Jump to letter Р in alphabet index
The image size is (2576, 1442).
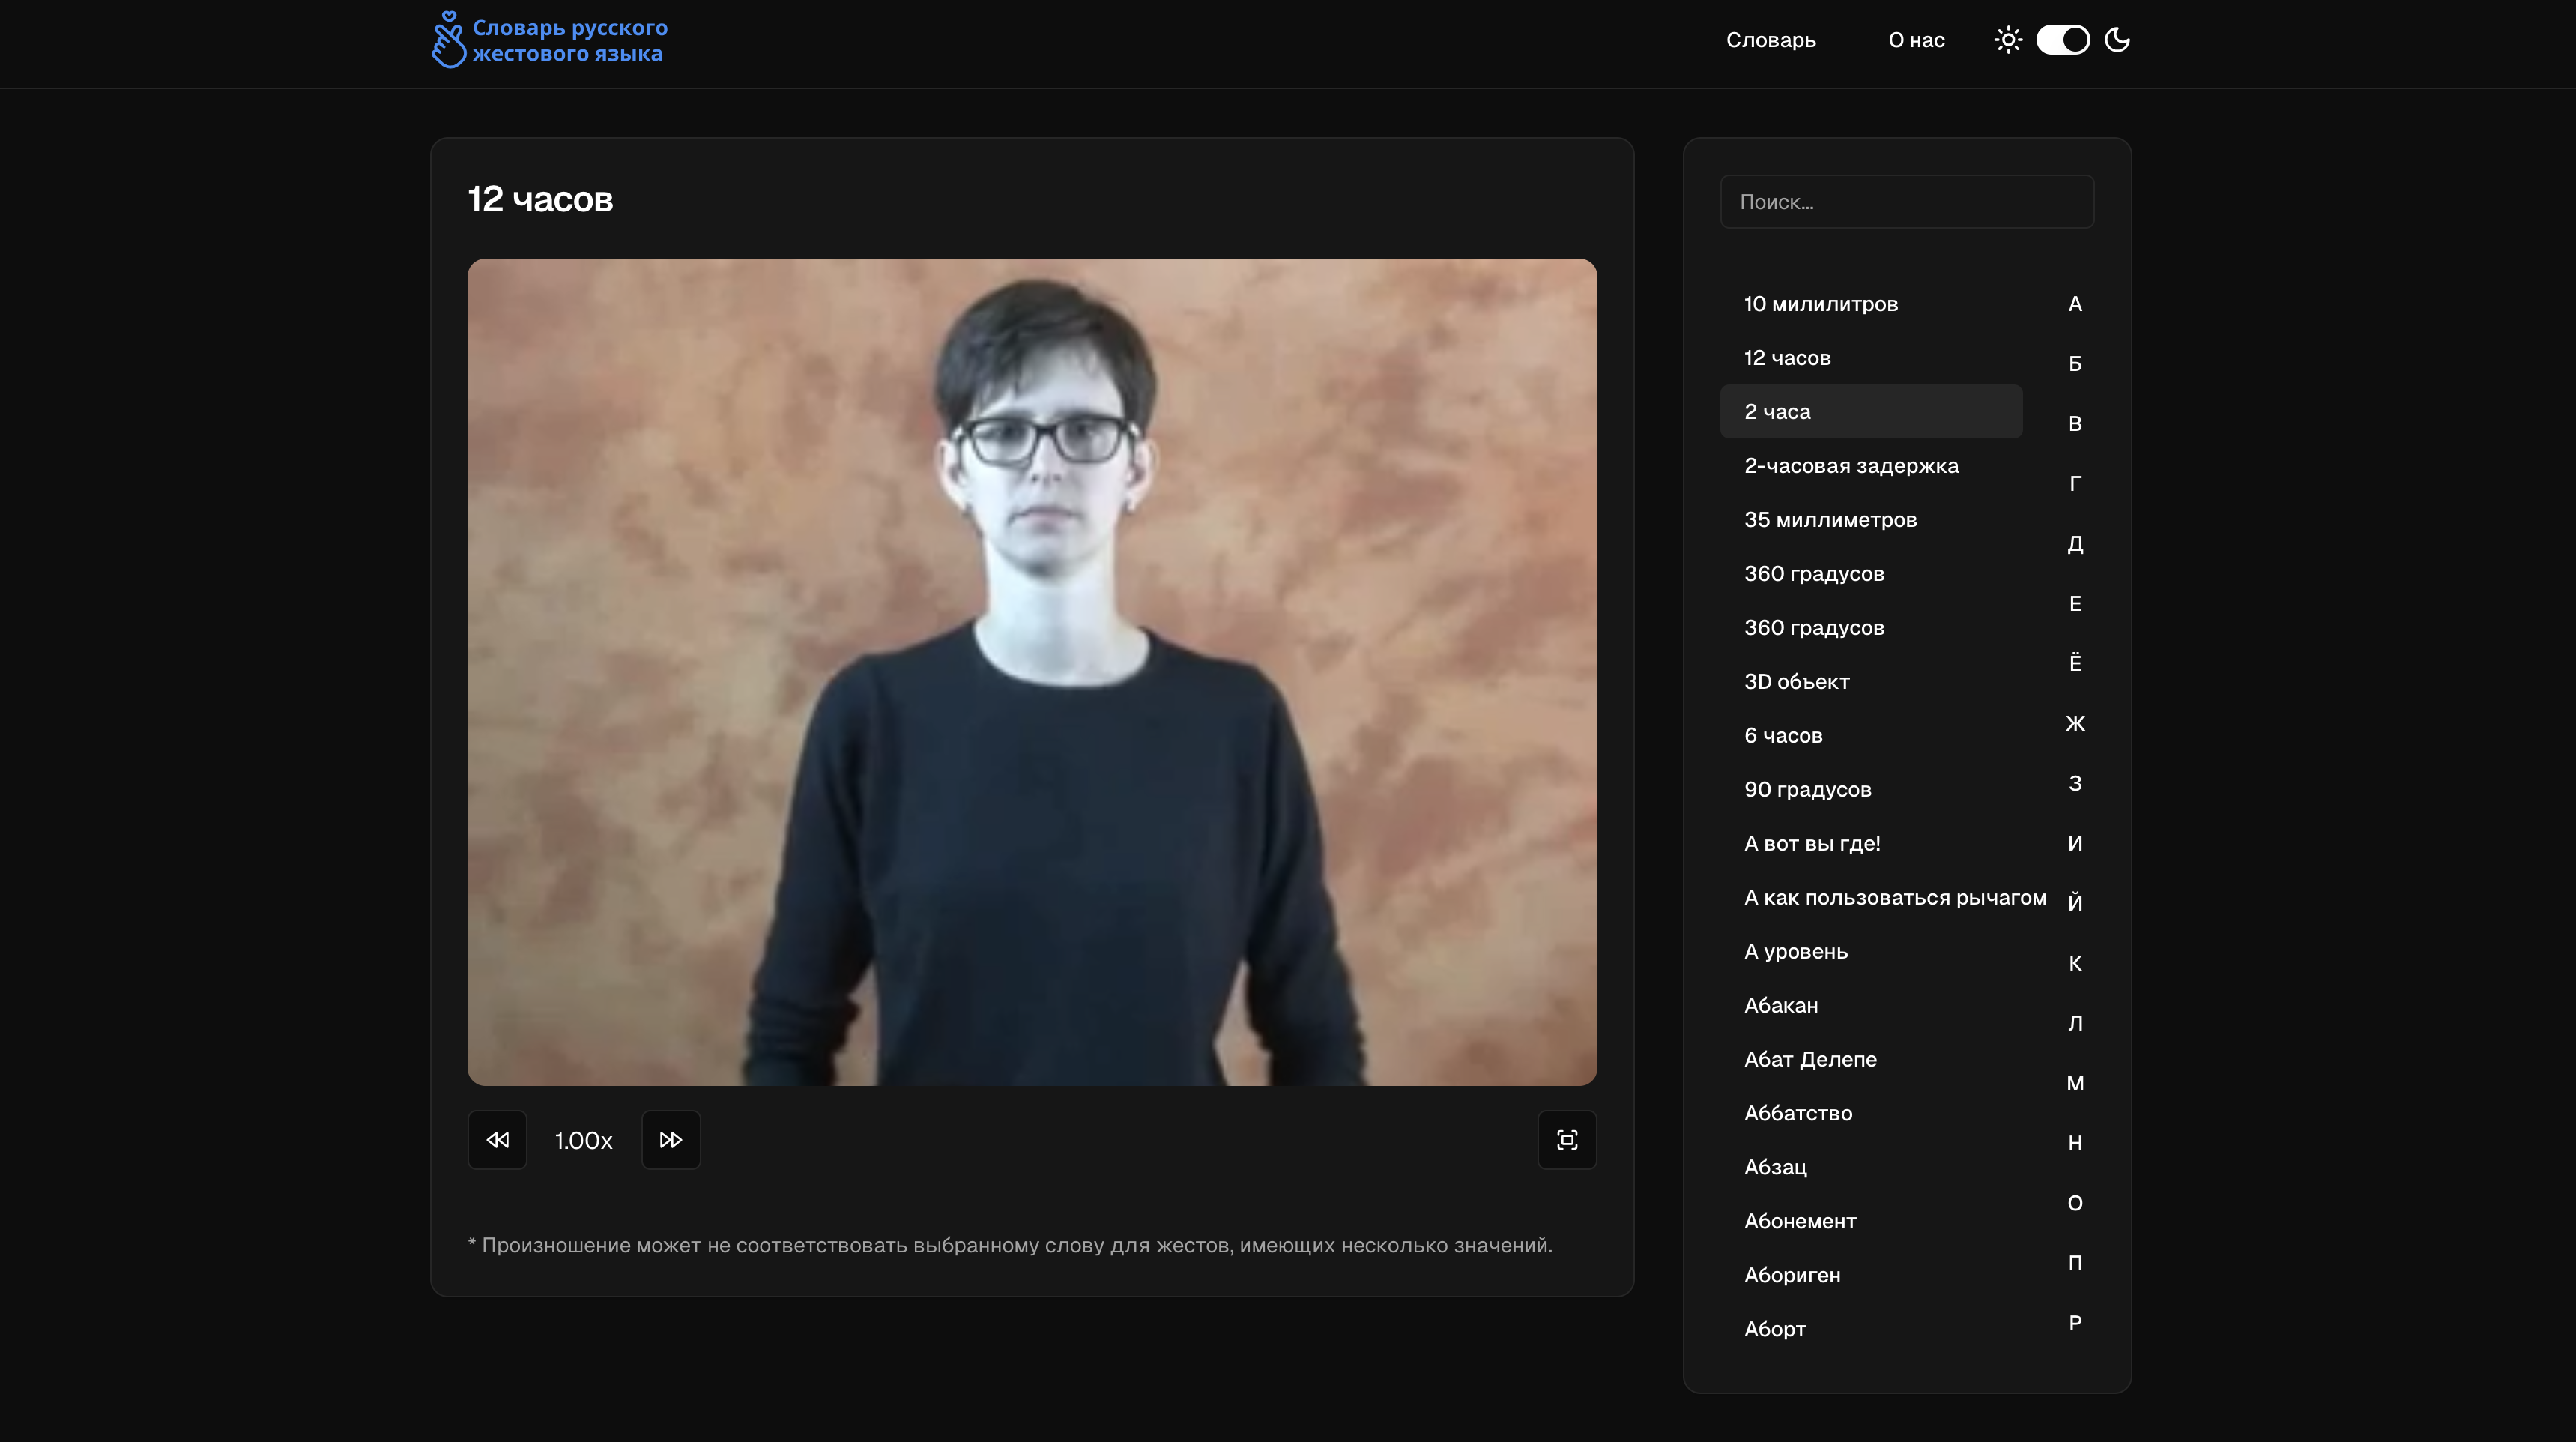pos(2075,1323)
